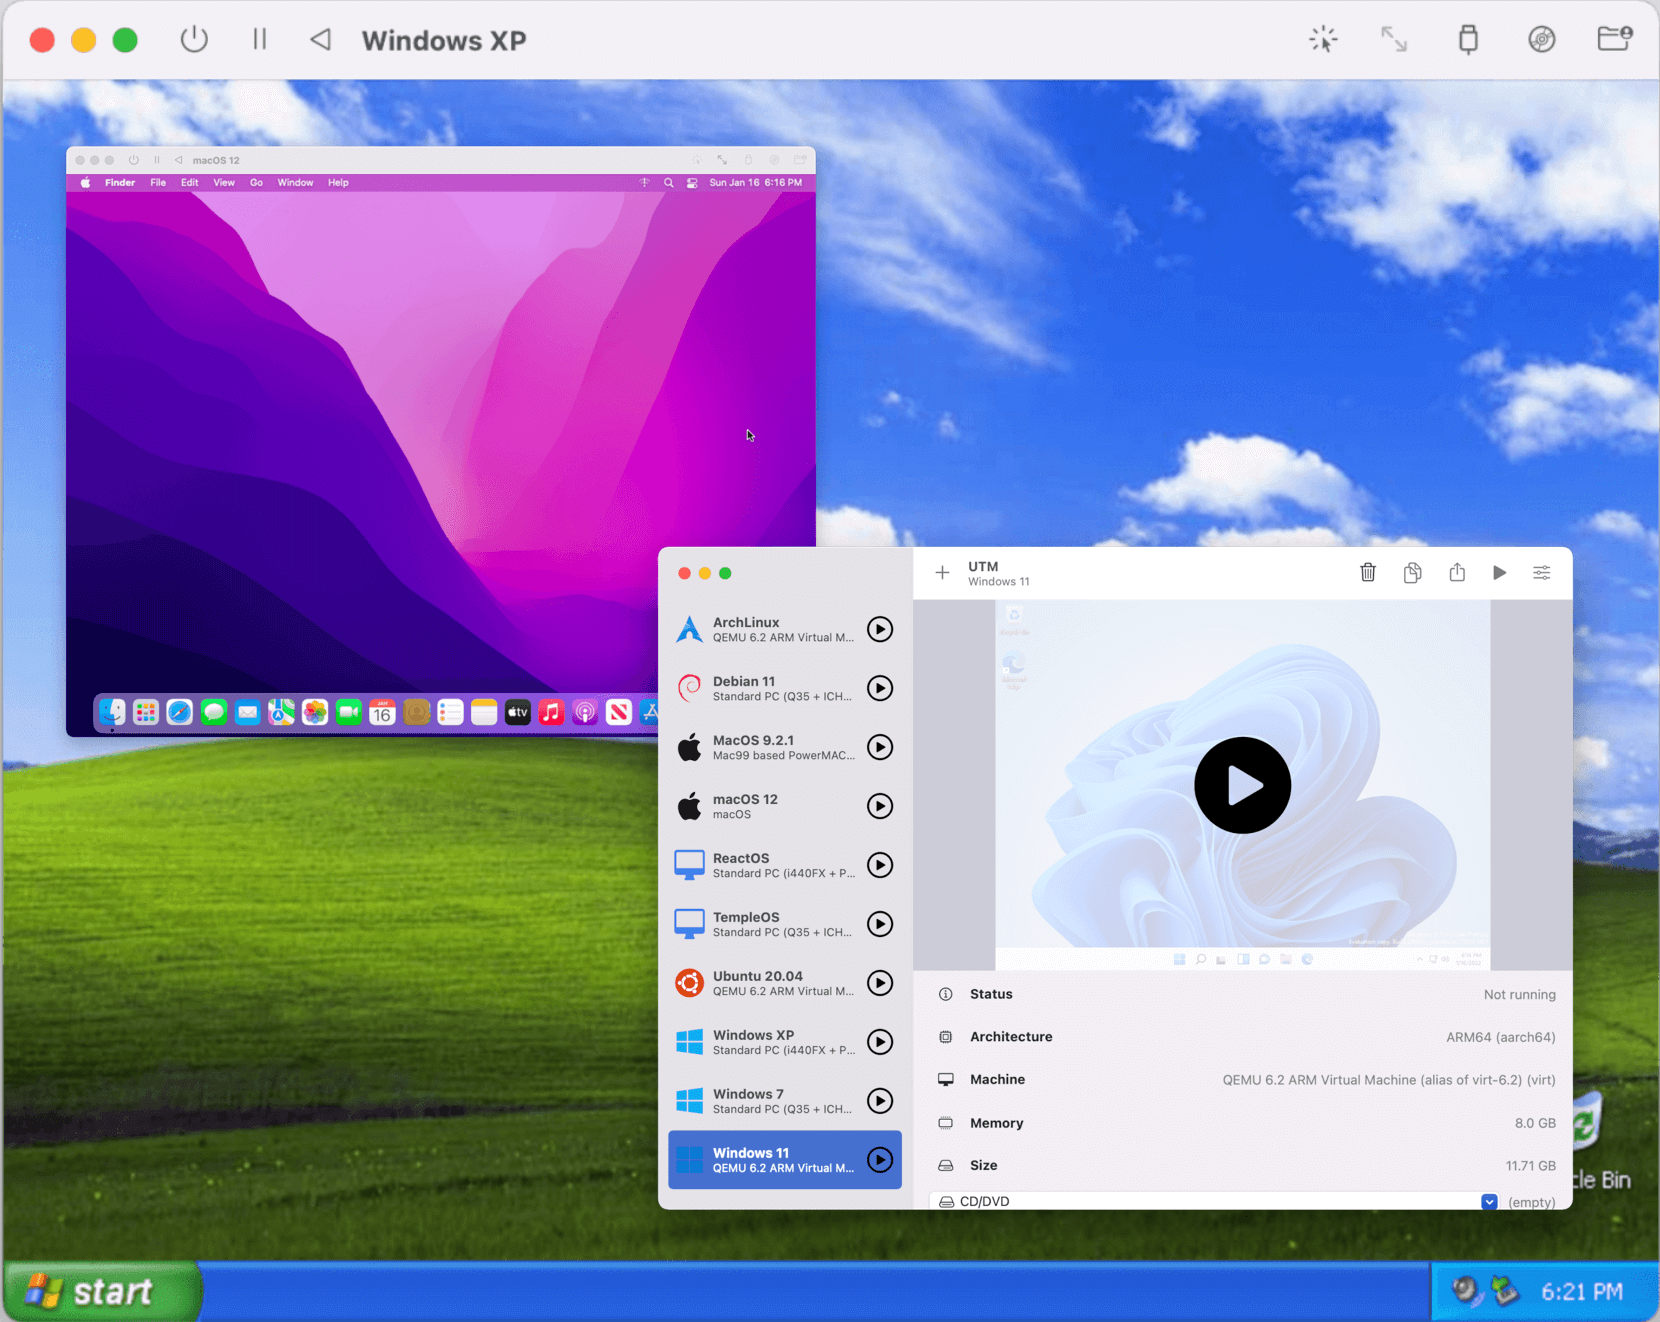Start the TempleOS VM with its play button
1660x1322 pixels.
coord(880,924)
